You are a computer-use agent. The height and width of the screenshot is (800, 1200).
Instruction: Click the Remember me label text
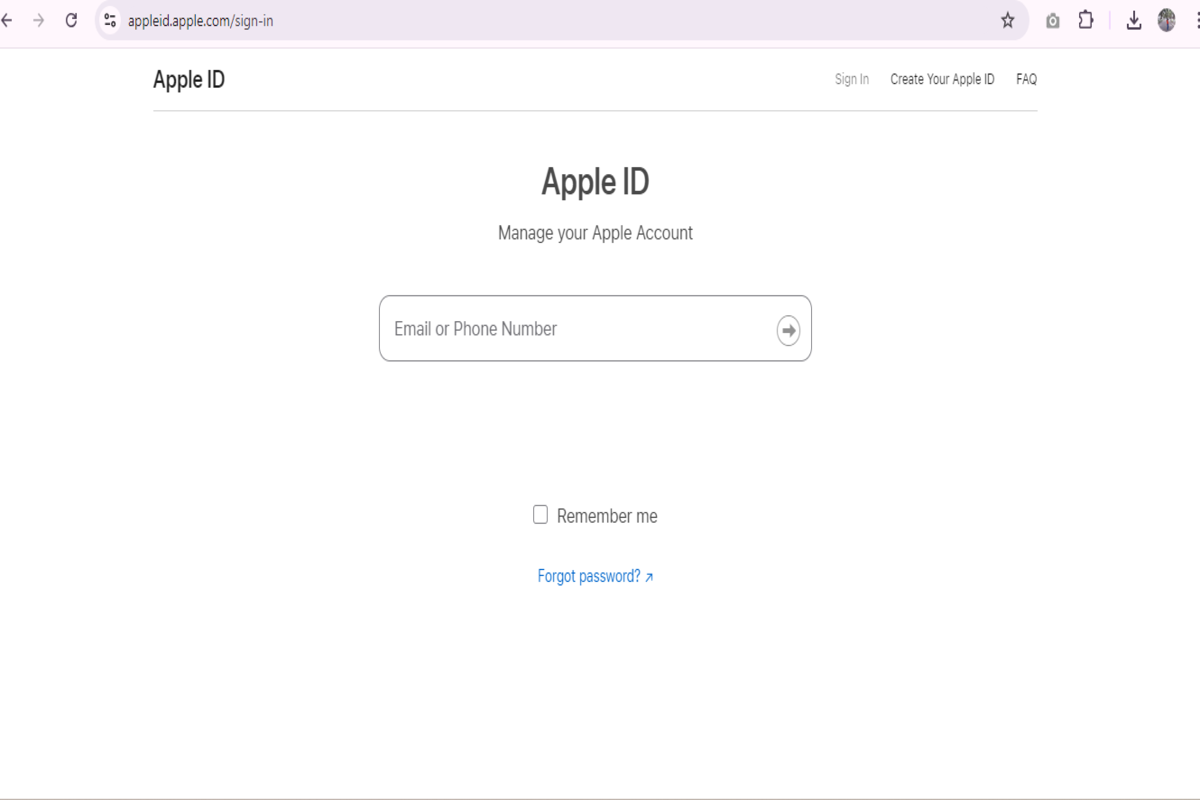[x=607, y=516]
